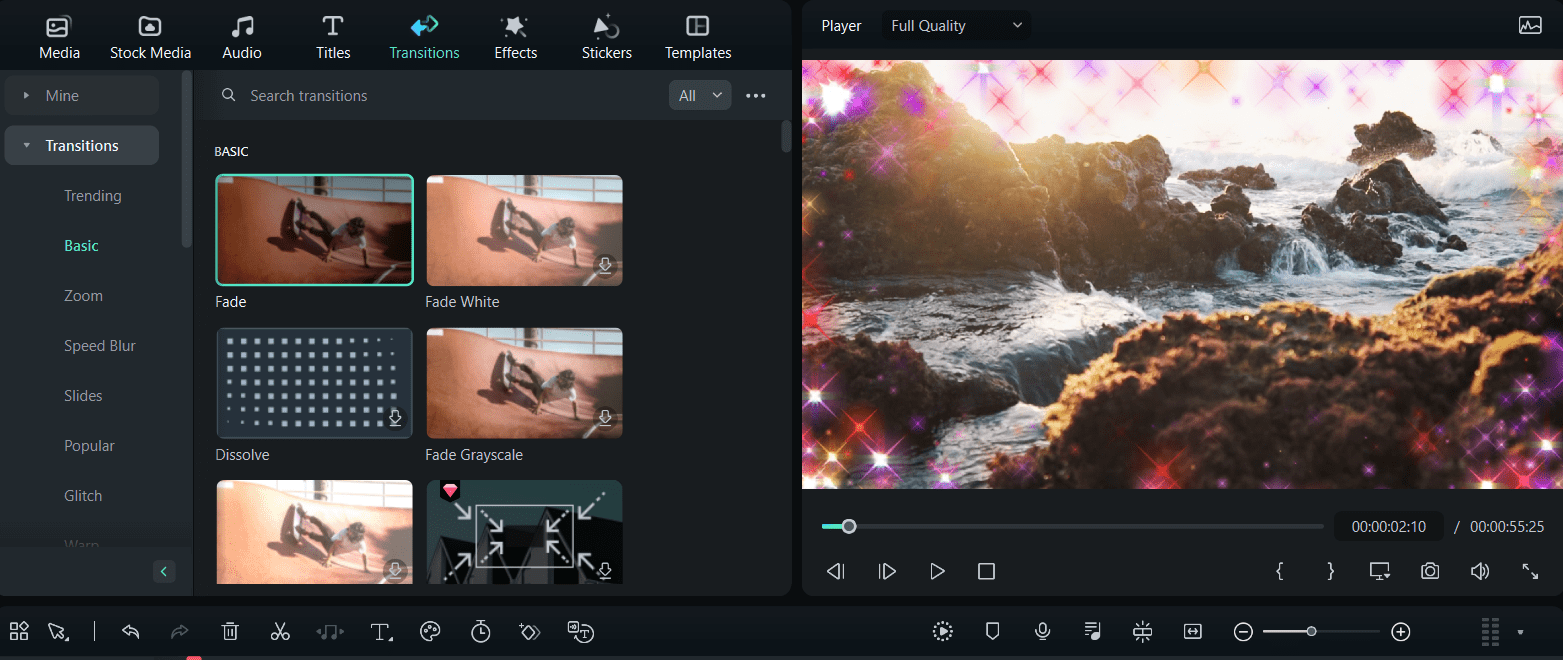Switch to the Stickers tab
1563x660 pixels.
click(x=606, y=36)
